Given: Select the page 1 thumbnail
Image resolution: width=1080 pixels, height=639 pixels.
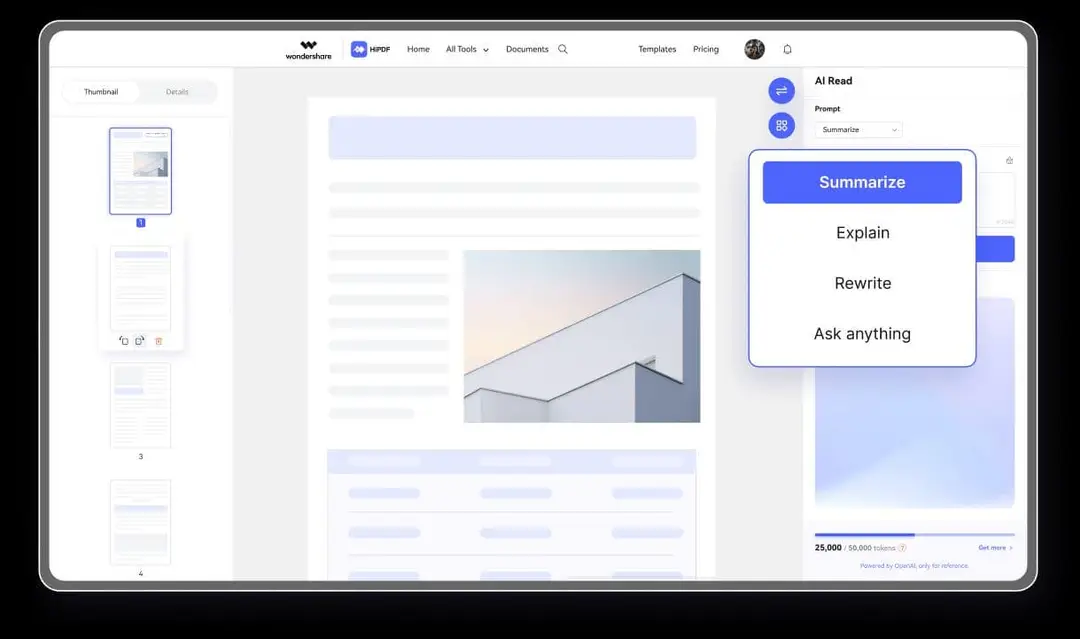Looking at the screenshot, I should click(x=141, y=171).
